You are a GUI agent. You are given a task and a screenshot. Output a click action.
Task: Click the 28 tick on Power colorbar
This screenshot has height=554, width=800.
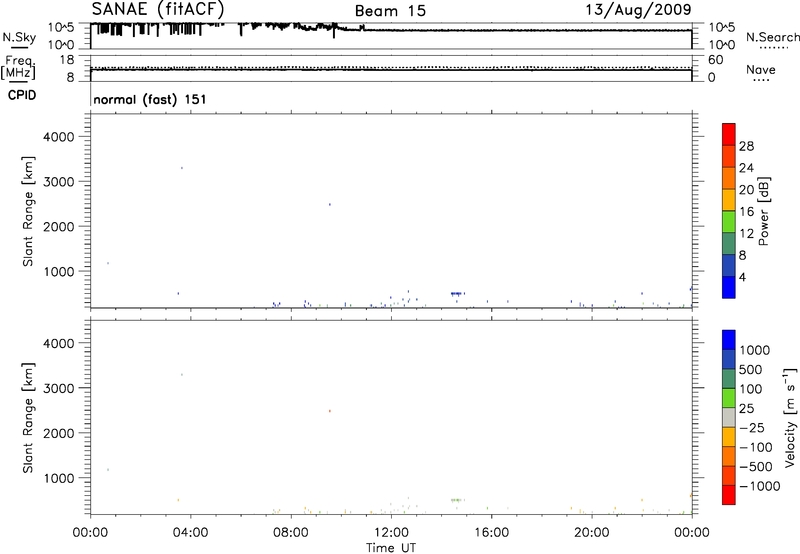tap(746, 146)
